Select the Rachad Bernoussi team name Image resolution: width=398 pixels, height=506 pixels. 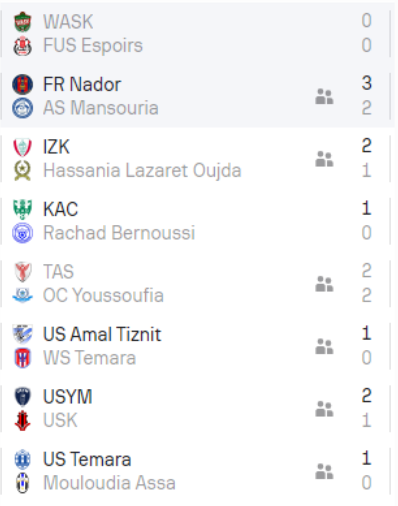pyautogui.click(x=119, y=233)
